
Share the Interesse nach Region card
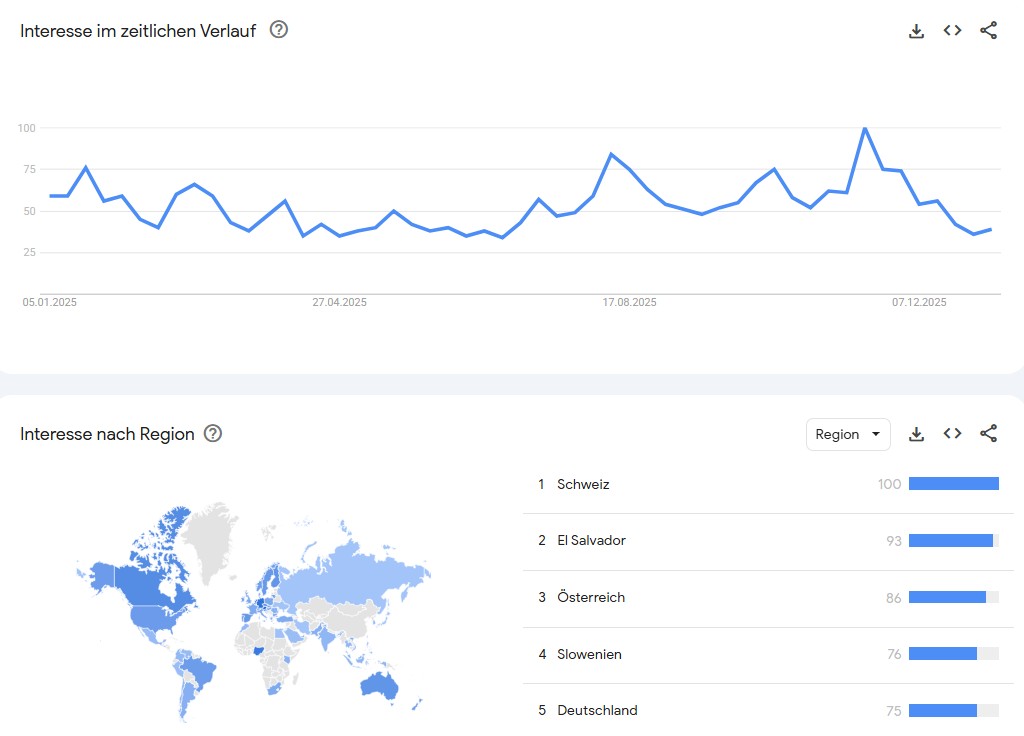(988, 434)
